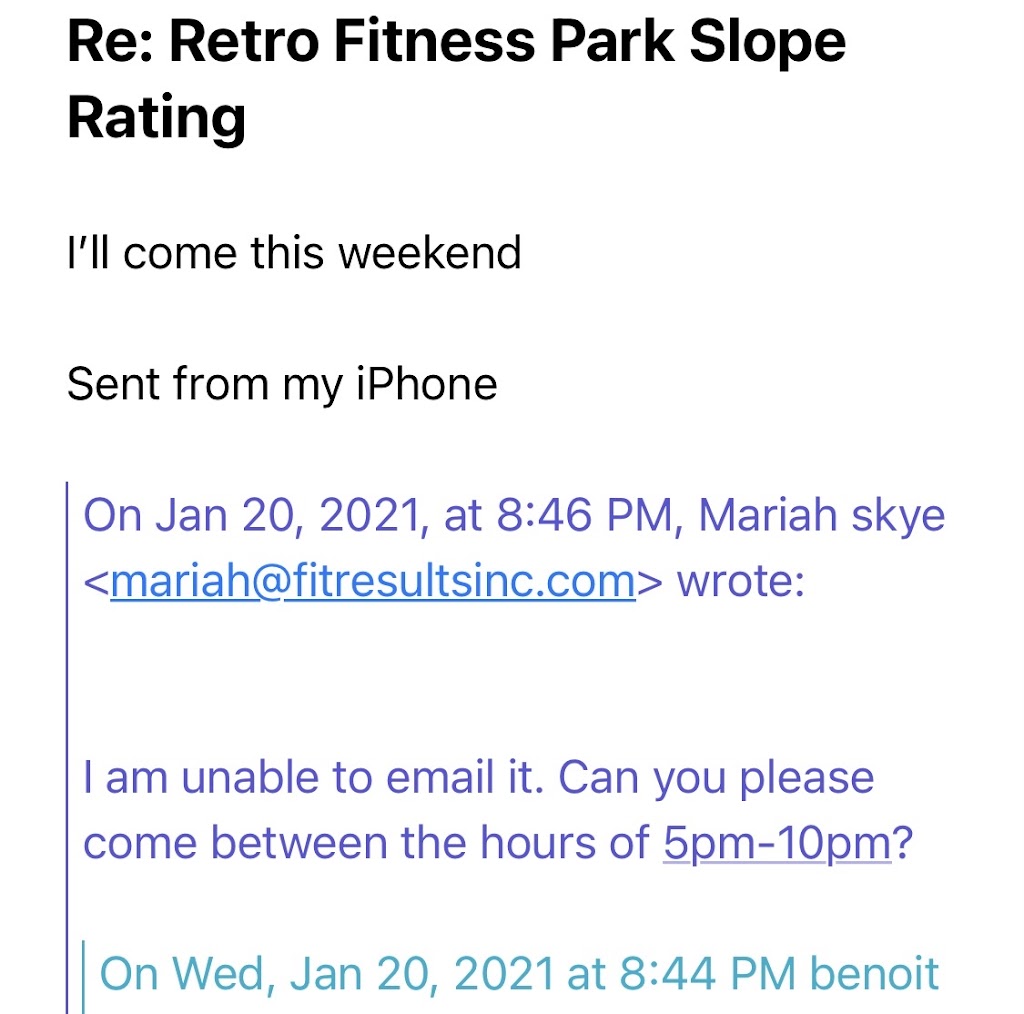
Task: Click the name "benoit" in the nested quote
Action: (x=874, y=974)
